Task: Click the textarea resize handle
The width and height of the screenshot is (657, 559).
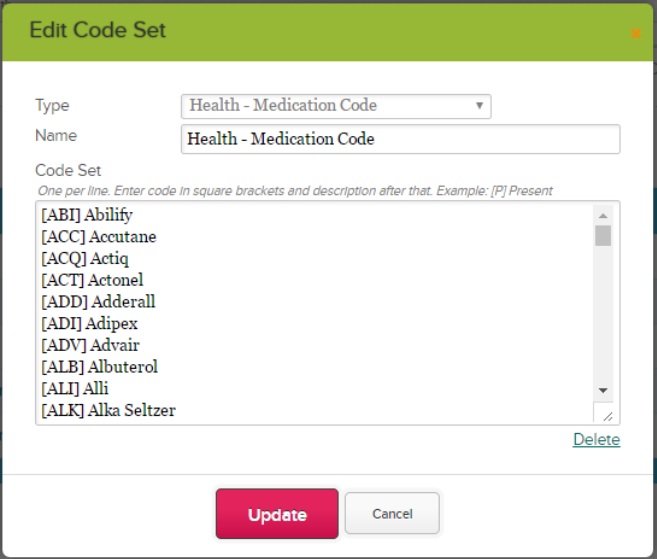Action: point(607,416)
